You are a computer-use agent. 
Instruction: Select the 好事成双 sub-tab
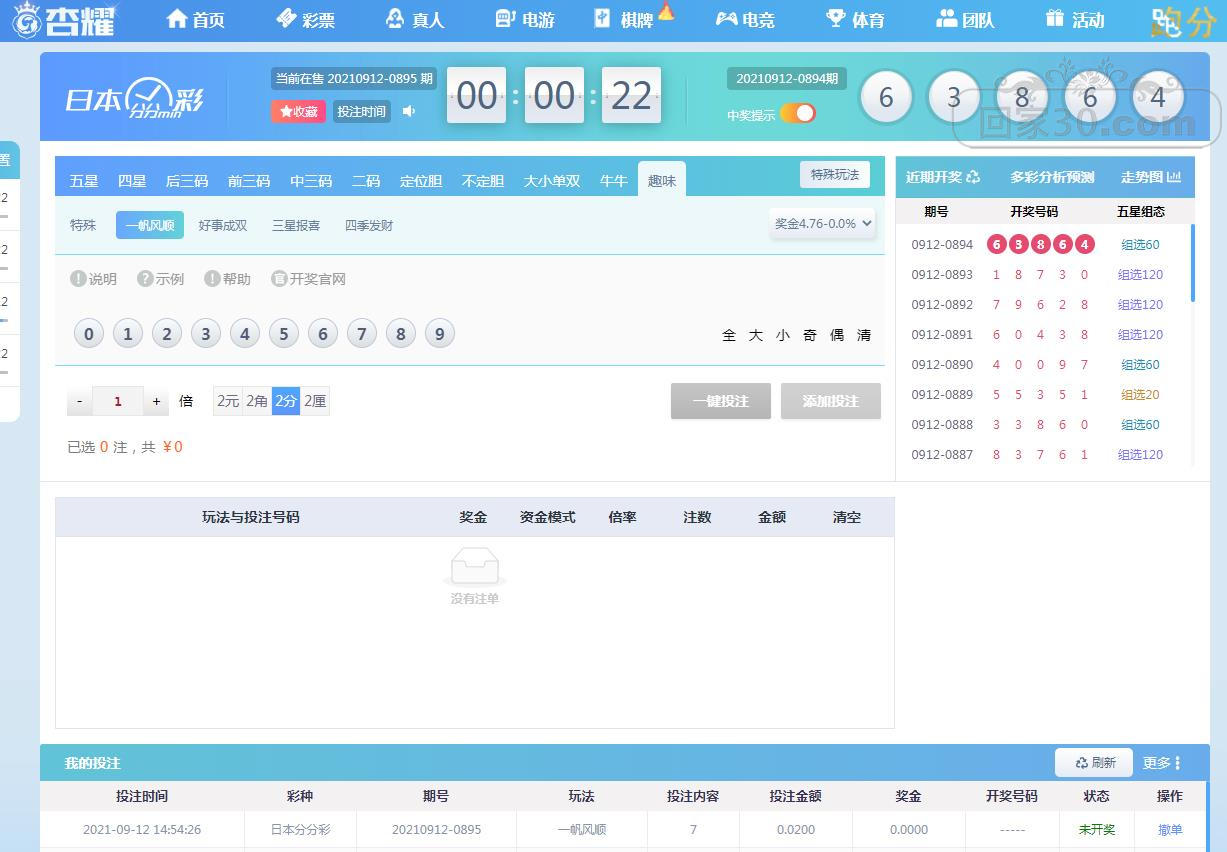coord(222,225)
